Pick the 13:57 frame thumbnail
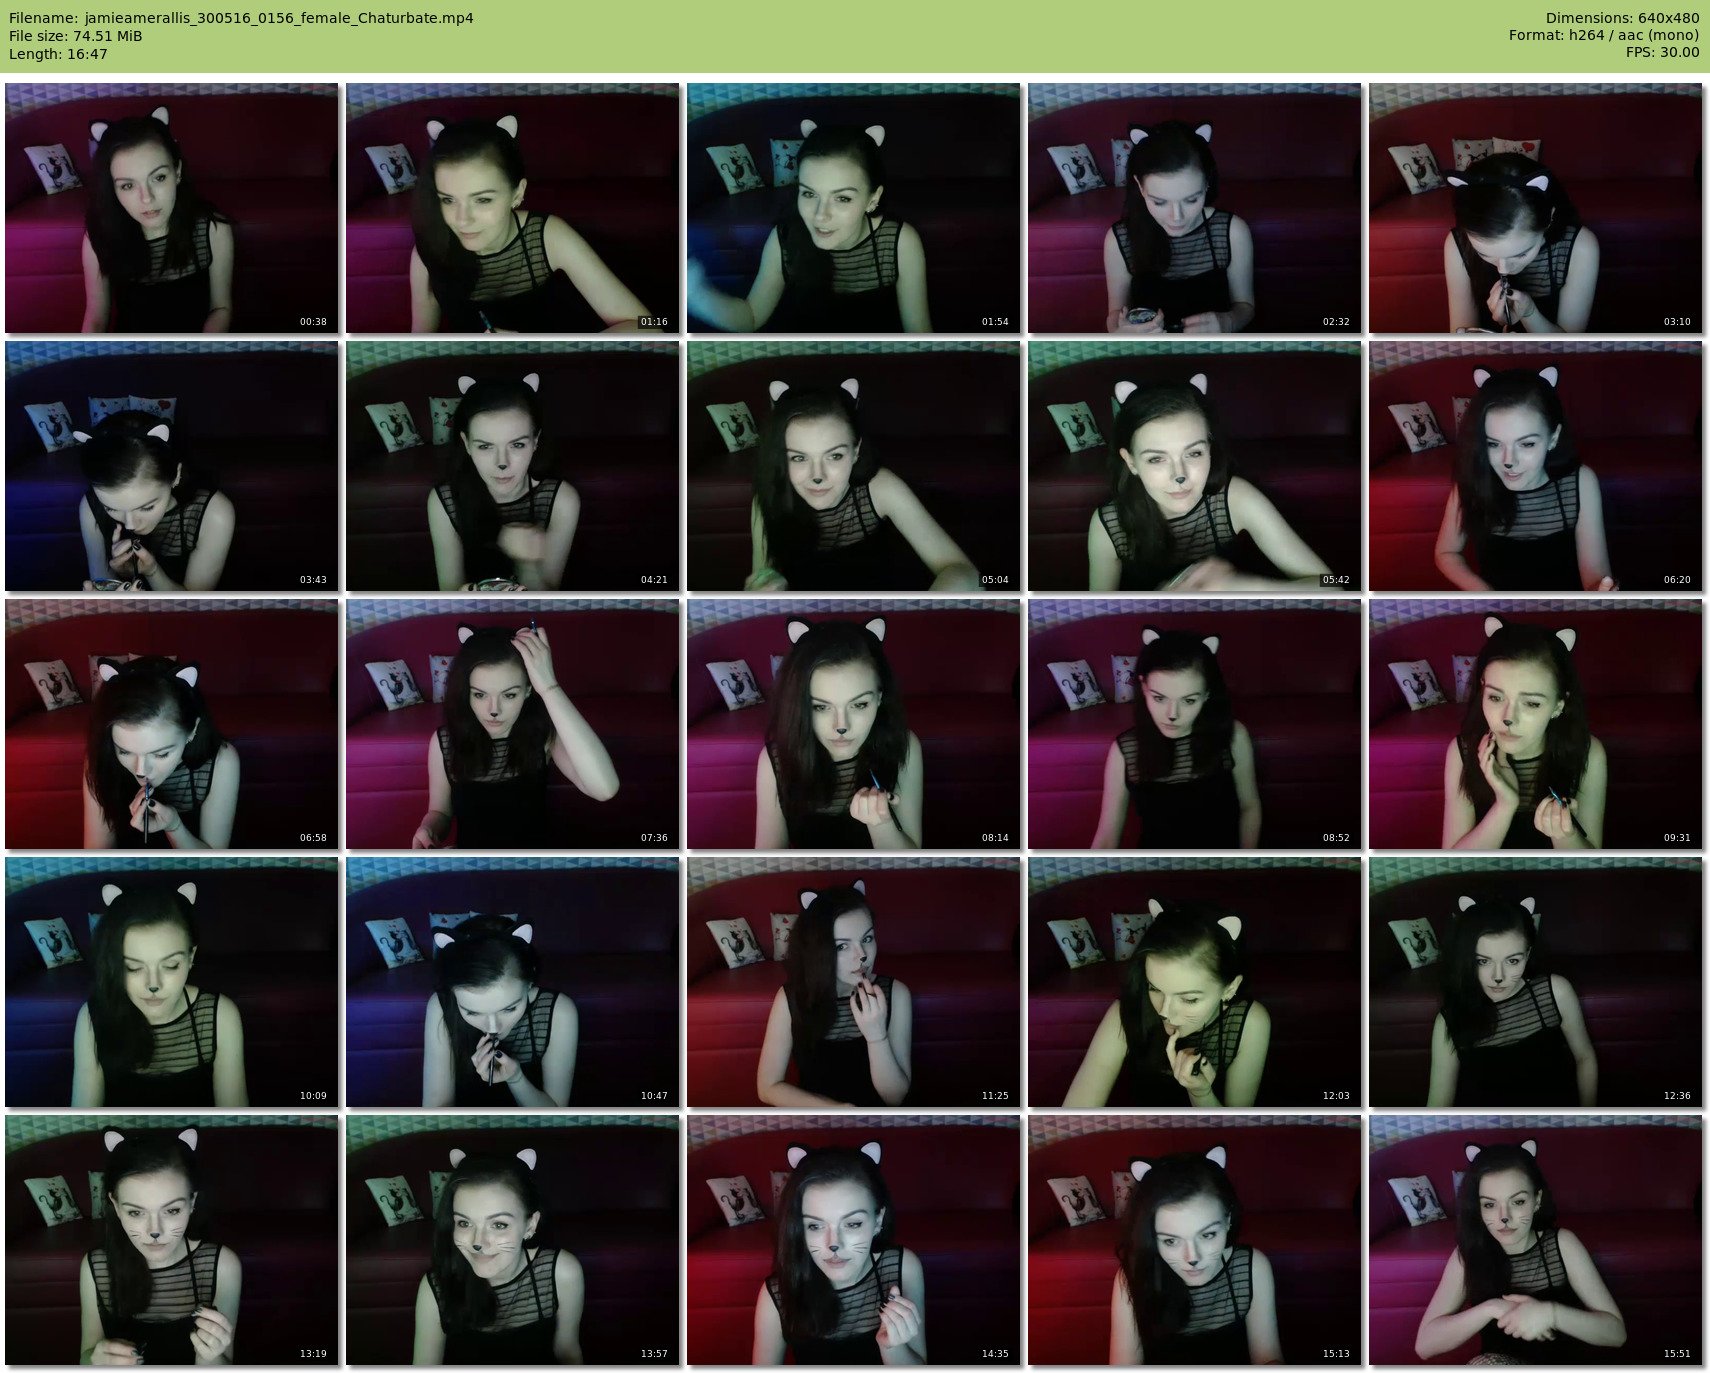1710x1373 pixels. [513, 1240]
